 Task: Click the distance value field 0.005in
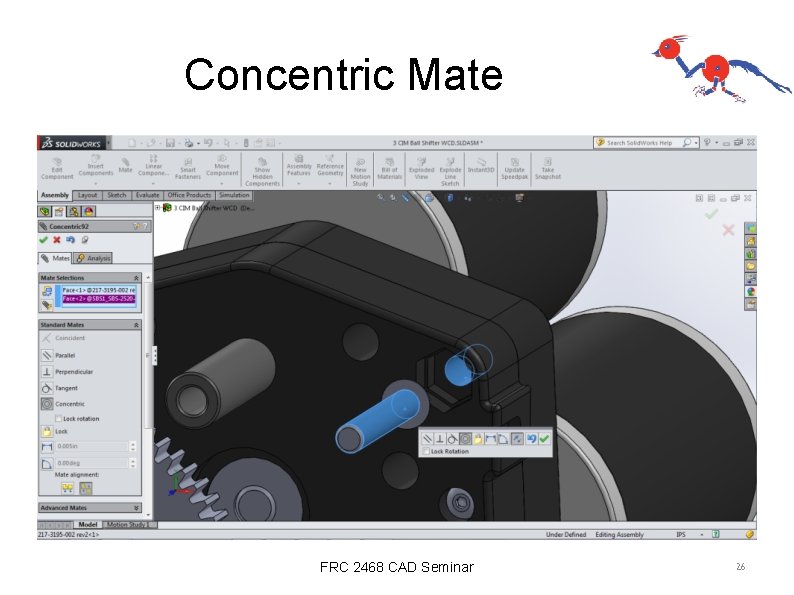(91, 446)
